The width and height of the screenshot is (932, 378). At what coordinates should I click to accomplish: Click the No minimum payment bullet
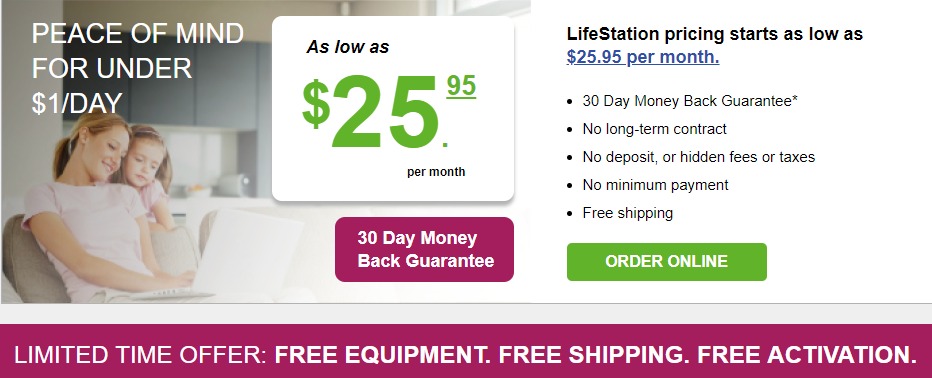pyautogui.click(x=655, y=185)
